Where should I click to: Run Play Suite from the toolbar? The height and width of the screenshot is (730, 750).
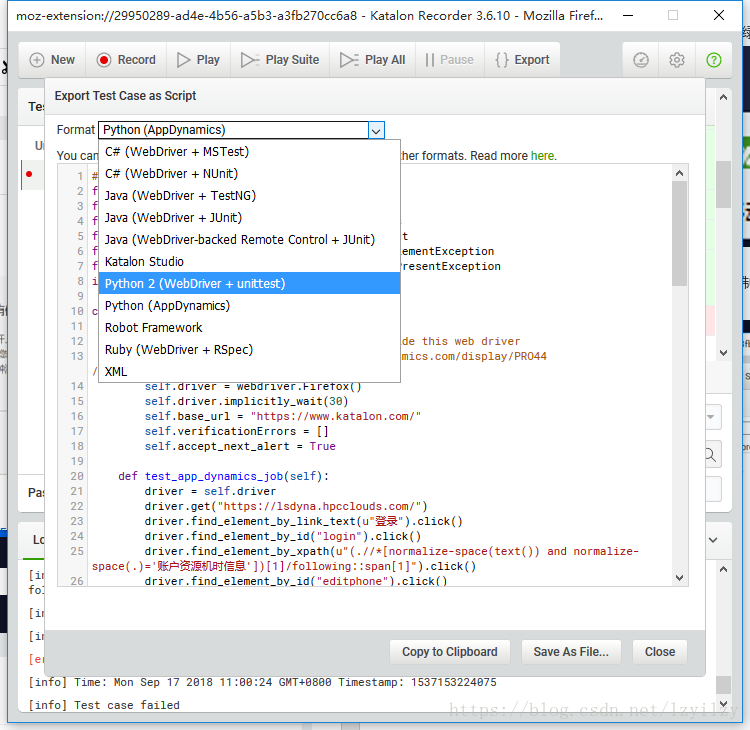pos(280,60)
